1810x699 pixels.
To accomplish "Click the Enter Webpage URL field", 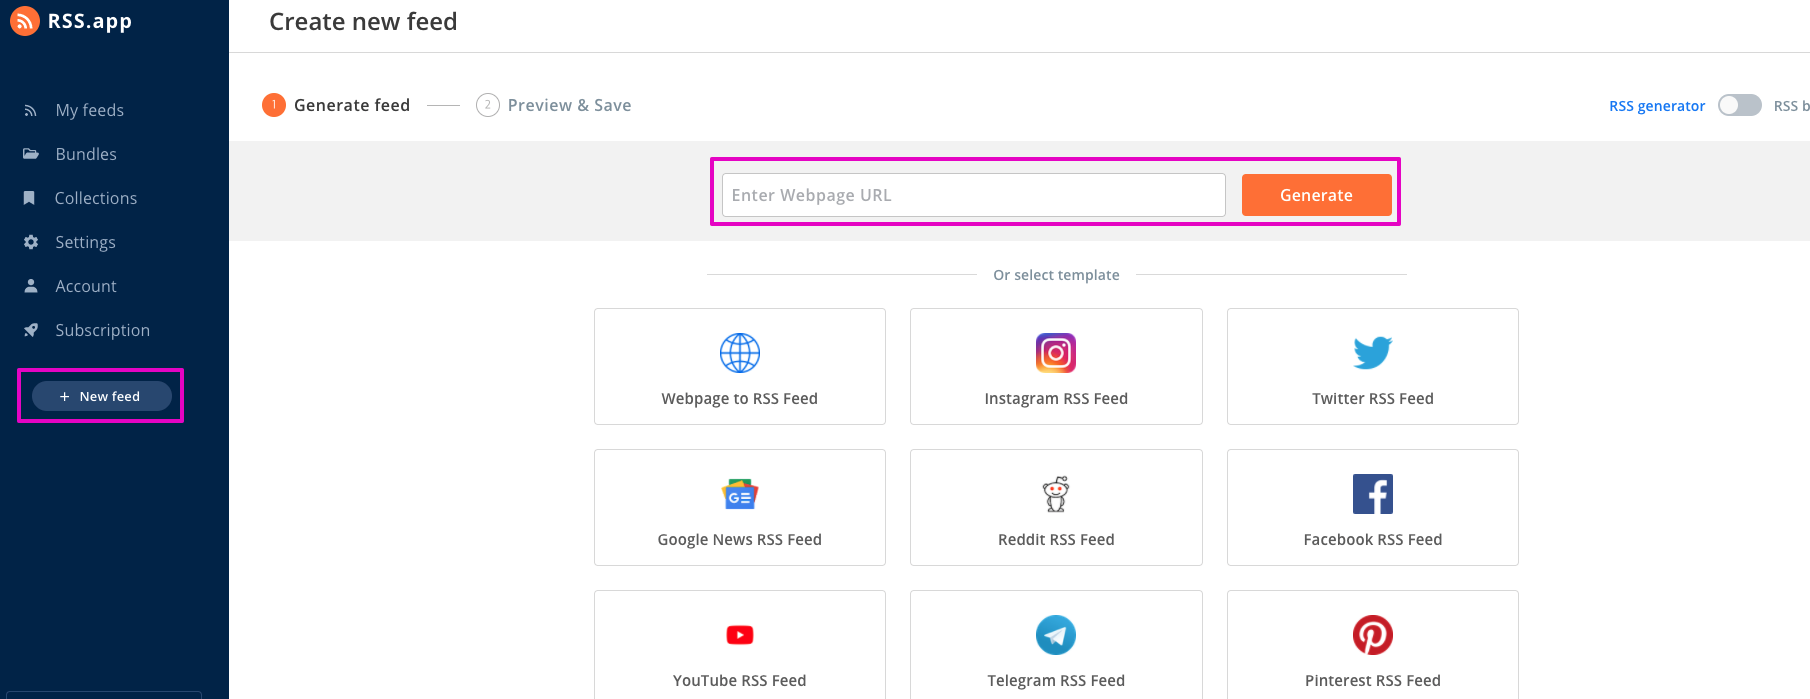I will [973, 195].
